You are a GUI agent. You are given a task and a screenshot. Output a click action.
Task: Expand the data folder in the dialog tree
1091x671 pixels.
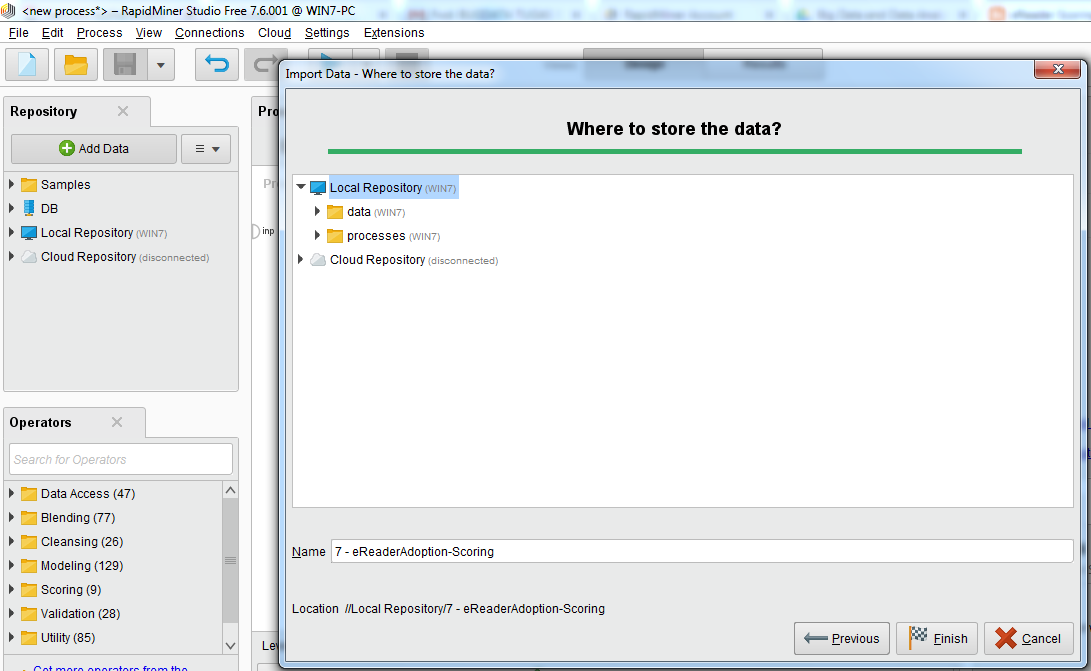coord(318,211)
